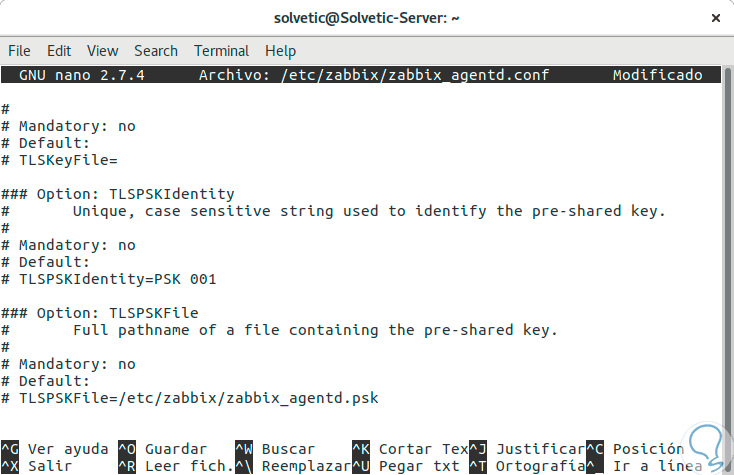Click the '# Default:' line above TLSPSKFile setting
The width and height of the screenshot is (734, 475).
(45, 381)
